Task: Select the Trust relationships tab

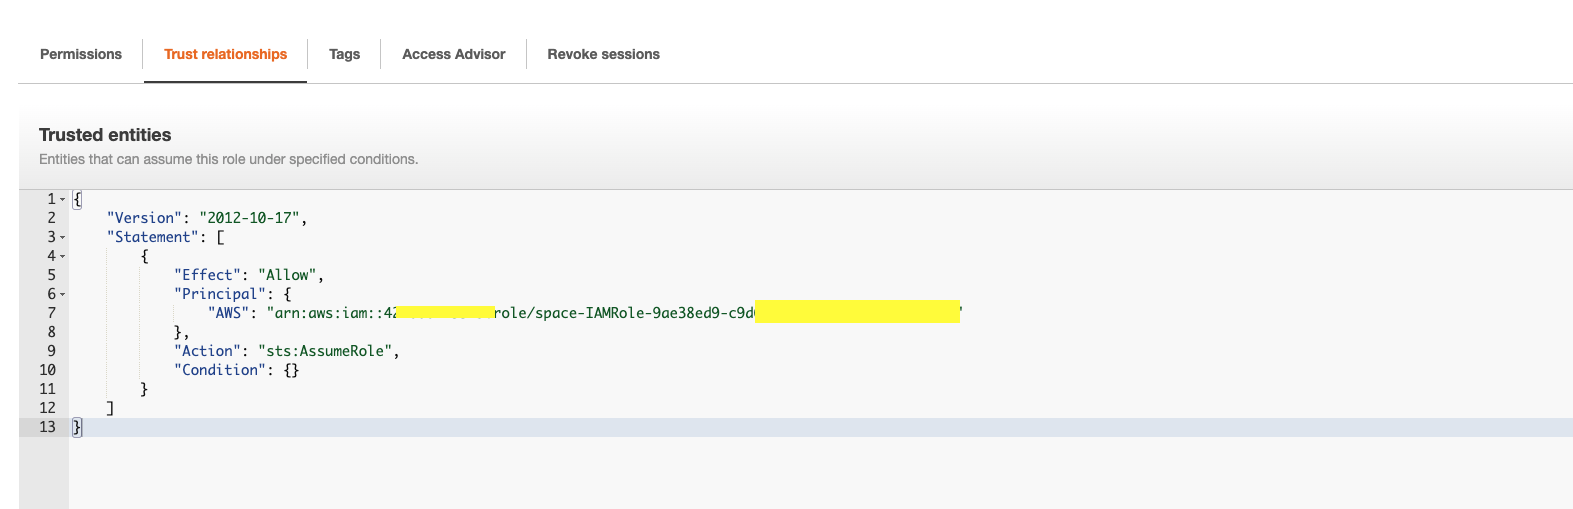Action: point(225,54)
